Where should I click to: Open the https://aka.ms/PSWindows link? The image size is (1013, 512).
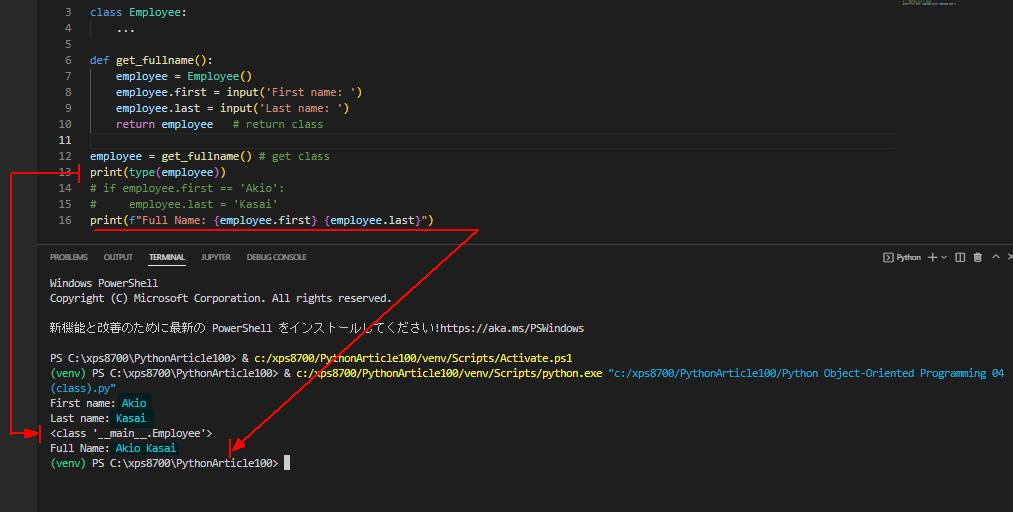[512, 328]
